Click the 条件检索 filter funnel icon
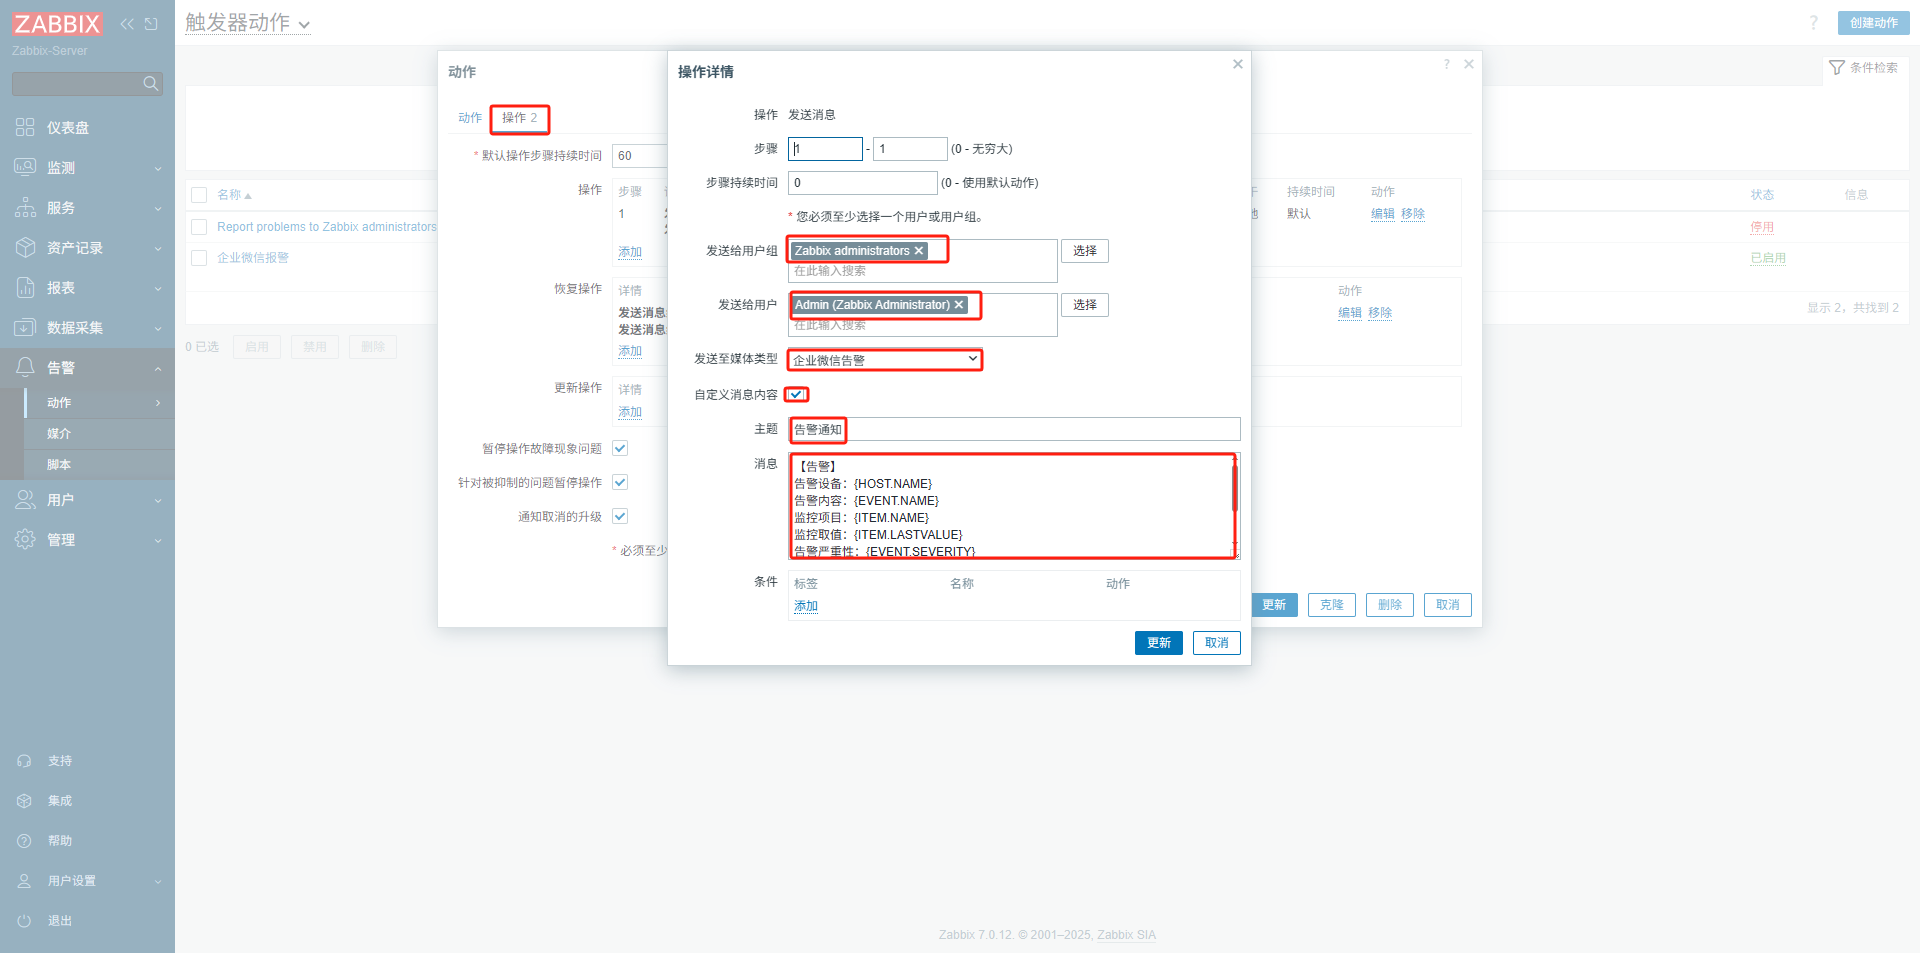 1836,68
